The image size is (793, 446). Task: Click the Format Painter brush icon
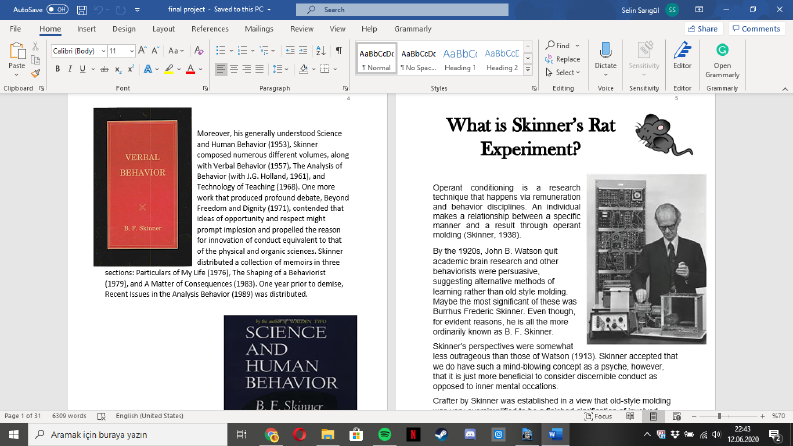point(35,74)
